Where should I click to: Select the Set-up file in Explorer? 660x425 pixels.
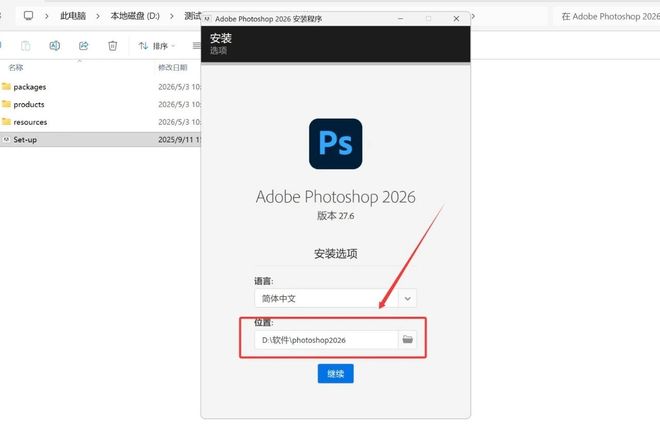[25, 139]
